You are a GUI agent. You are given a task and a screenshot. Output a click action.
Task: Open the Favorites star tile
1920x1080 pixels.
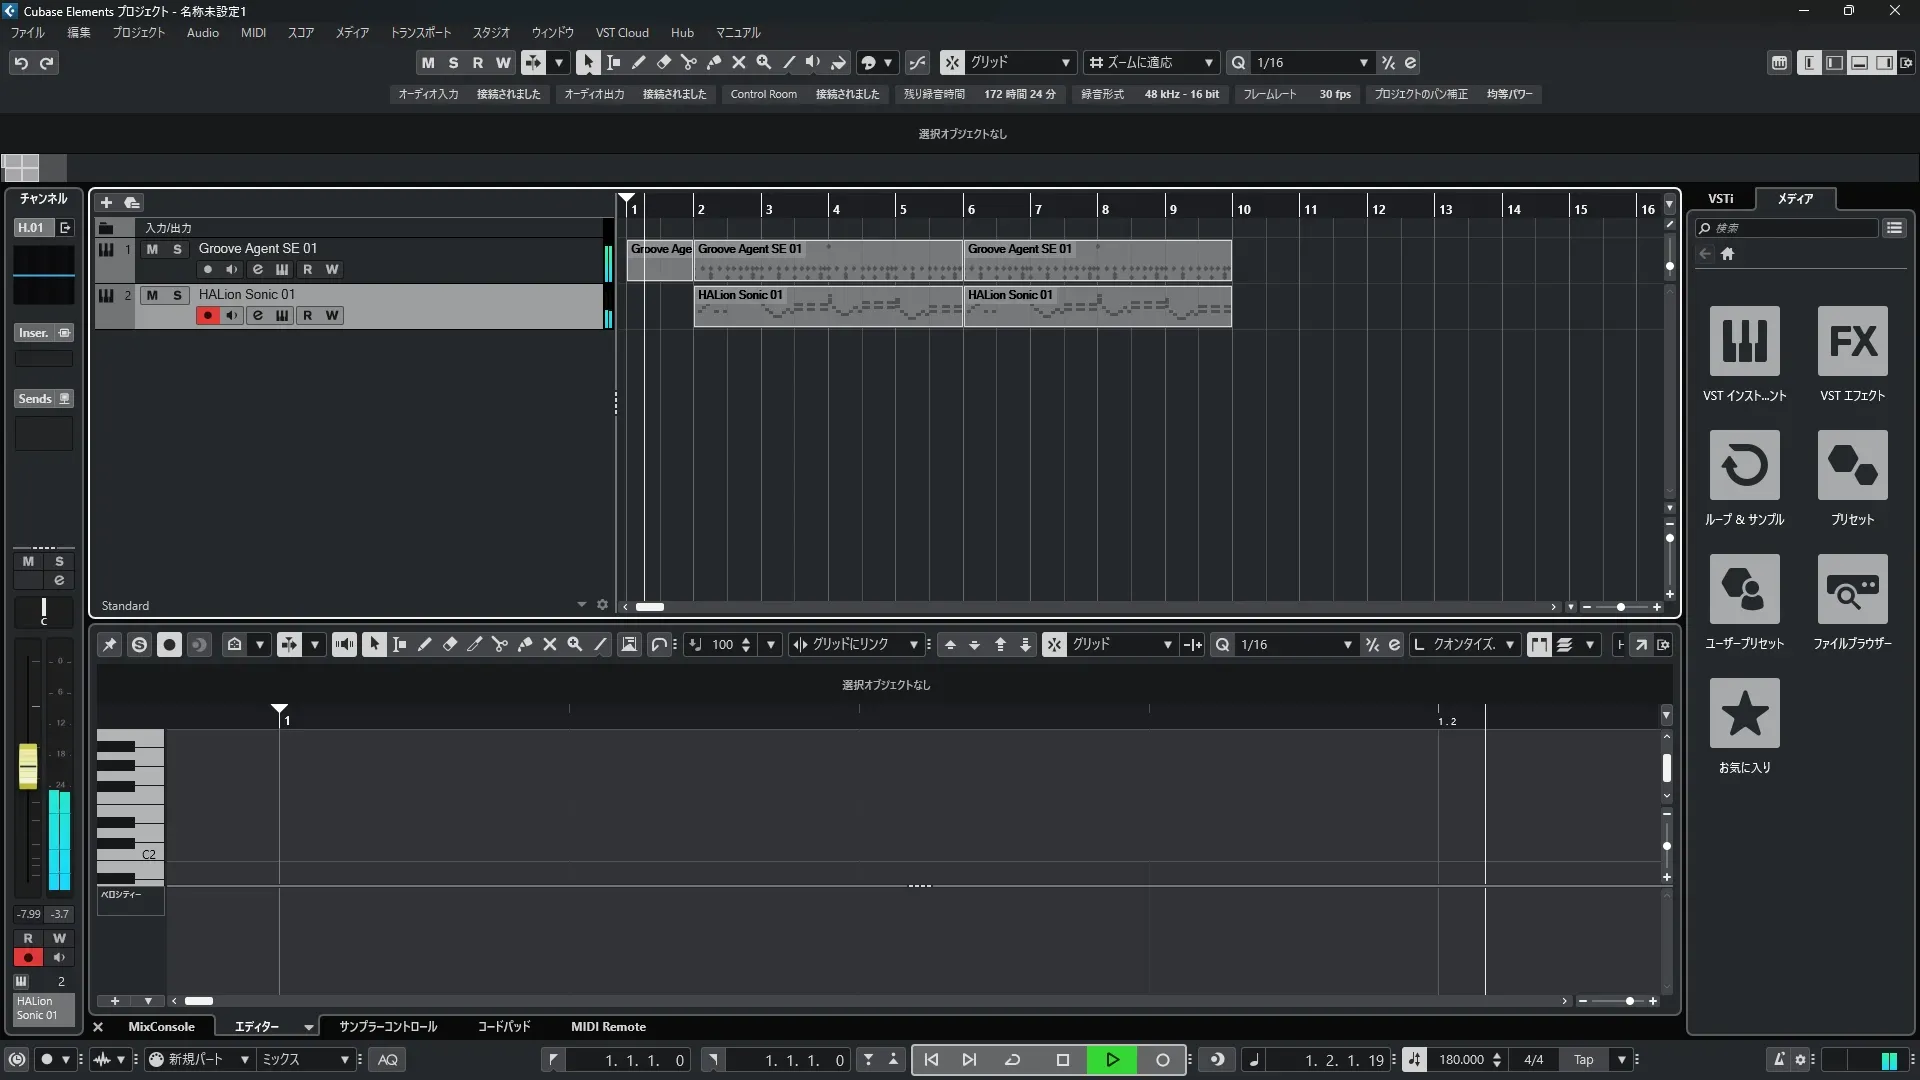(x=1744, y=713)
